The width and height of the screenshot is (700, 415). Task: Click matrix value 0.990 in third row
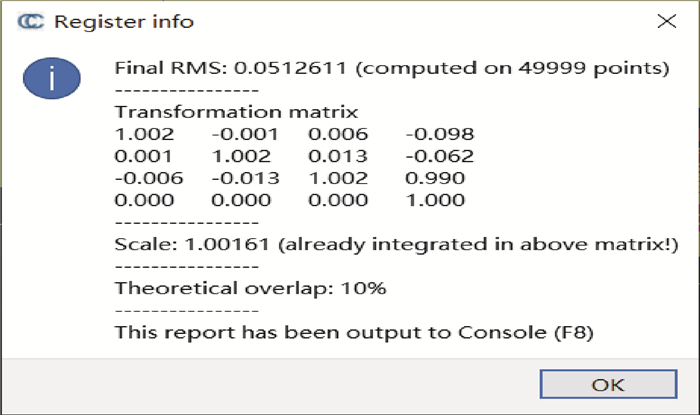(x=436, y=178)
